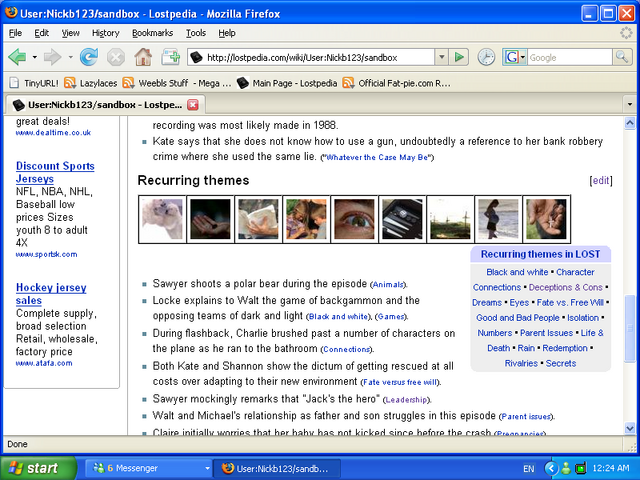The width and height of the screenshot is (640, 480).
Task: Open Main Page - Lostpedia bookmark
Action: (x=287, y=83)
